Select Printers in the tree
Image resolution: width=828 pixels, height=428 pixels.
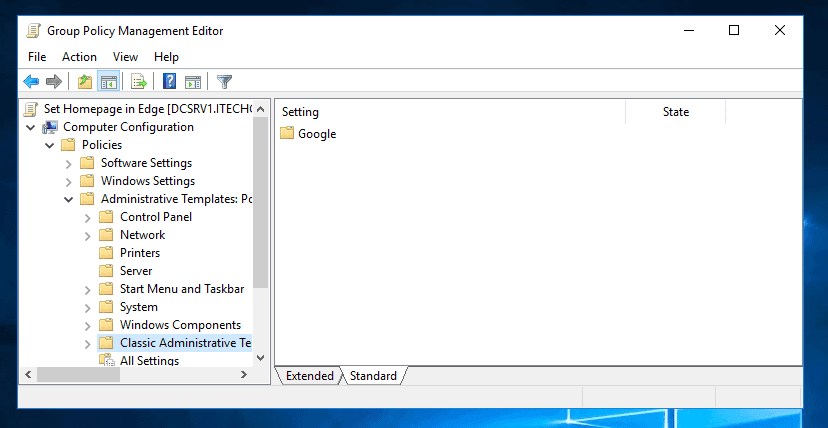140,252
